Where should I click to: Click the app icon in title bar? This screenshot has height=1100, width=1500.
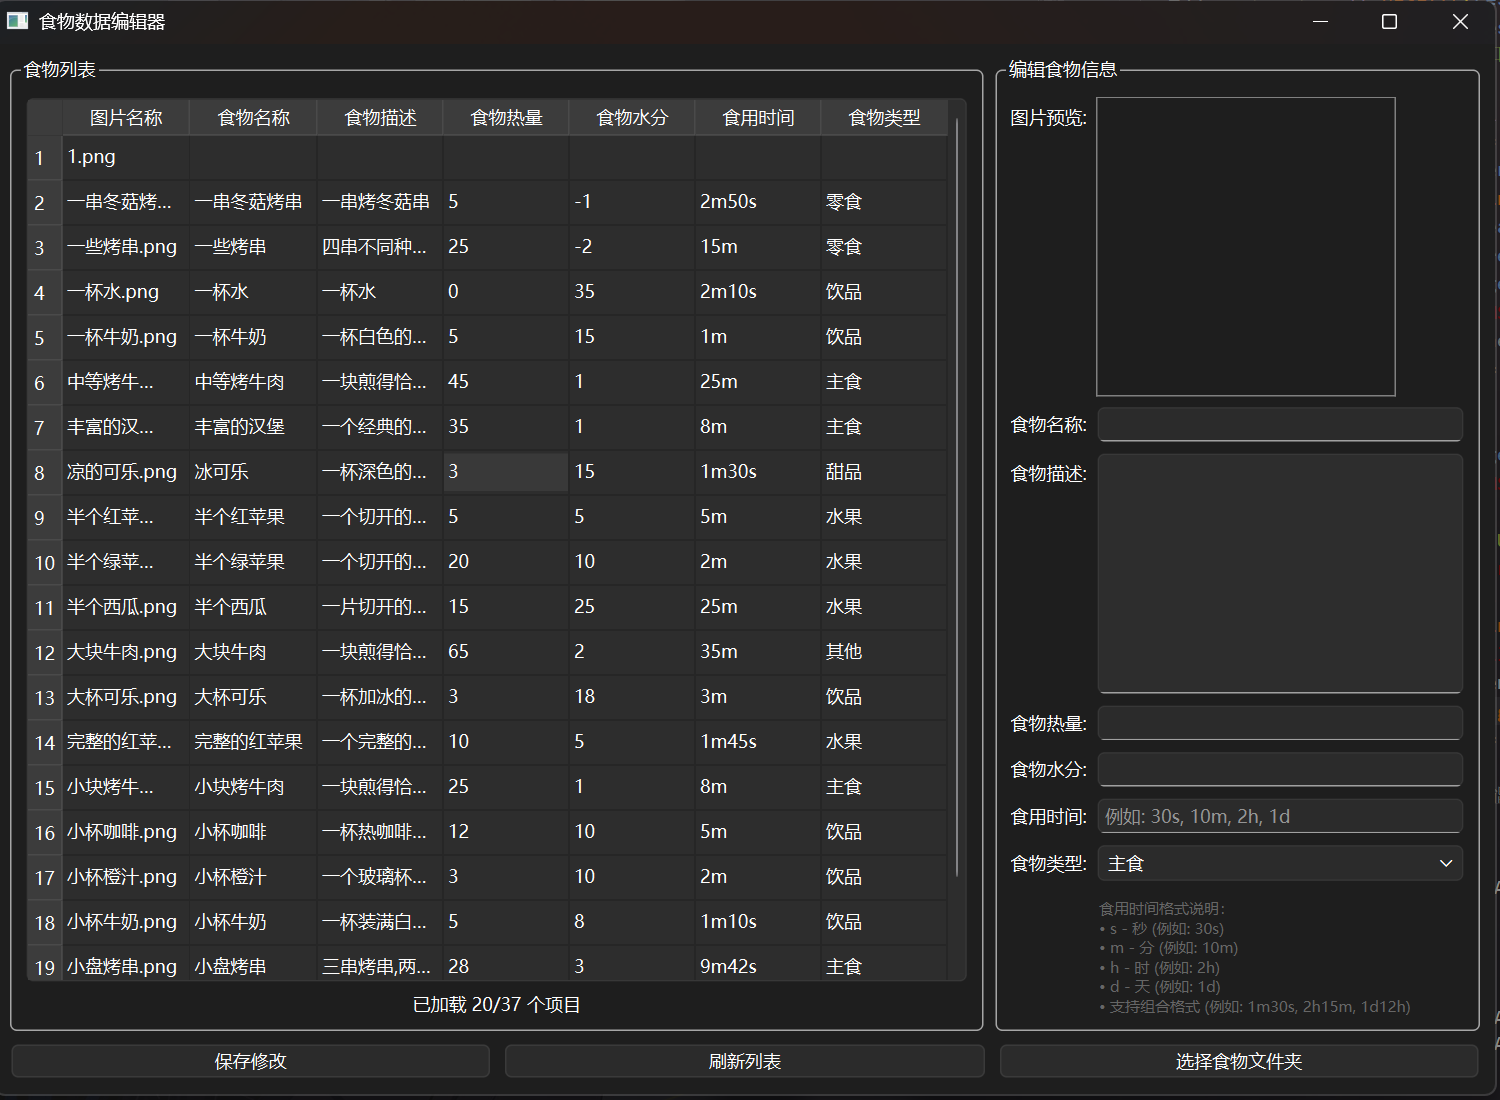[18, 21]
